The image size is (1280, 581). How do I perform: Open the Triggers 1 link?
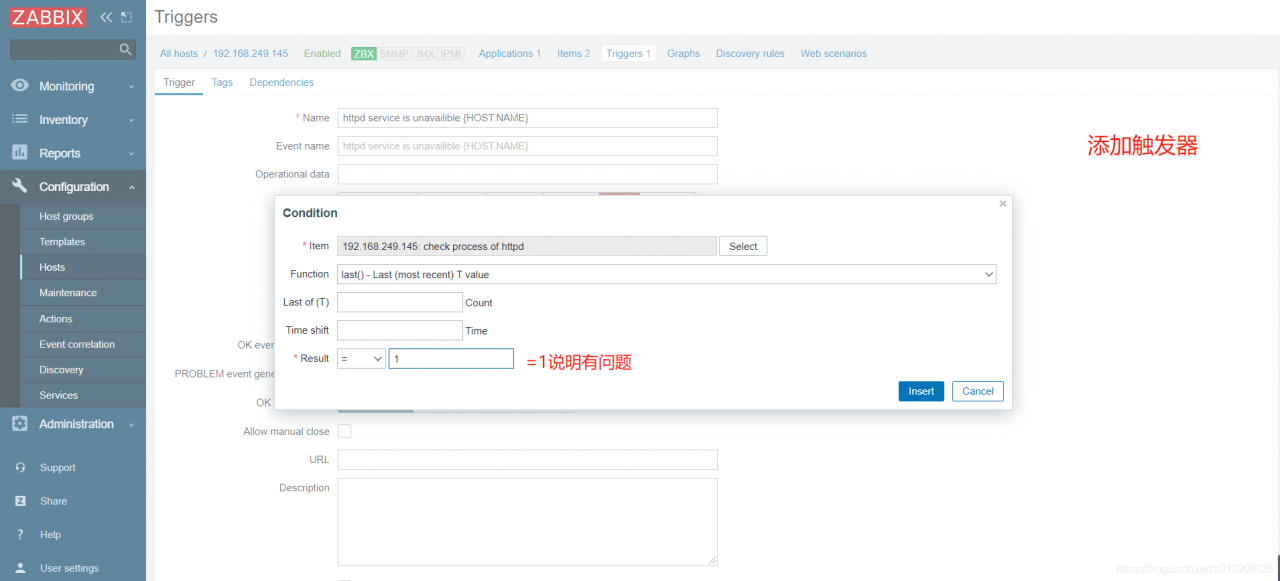(x=628, y=54)
